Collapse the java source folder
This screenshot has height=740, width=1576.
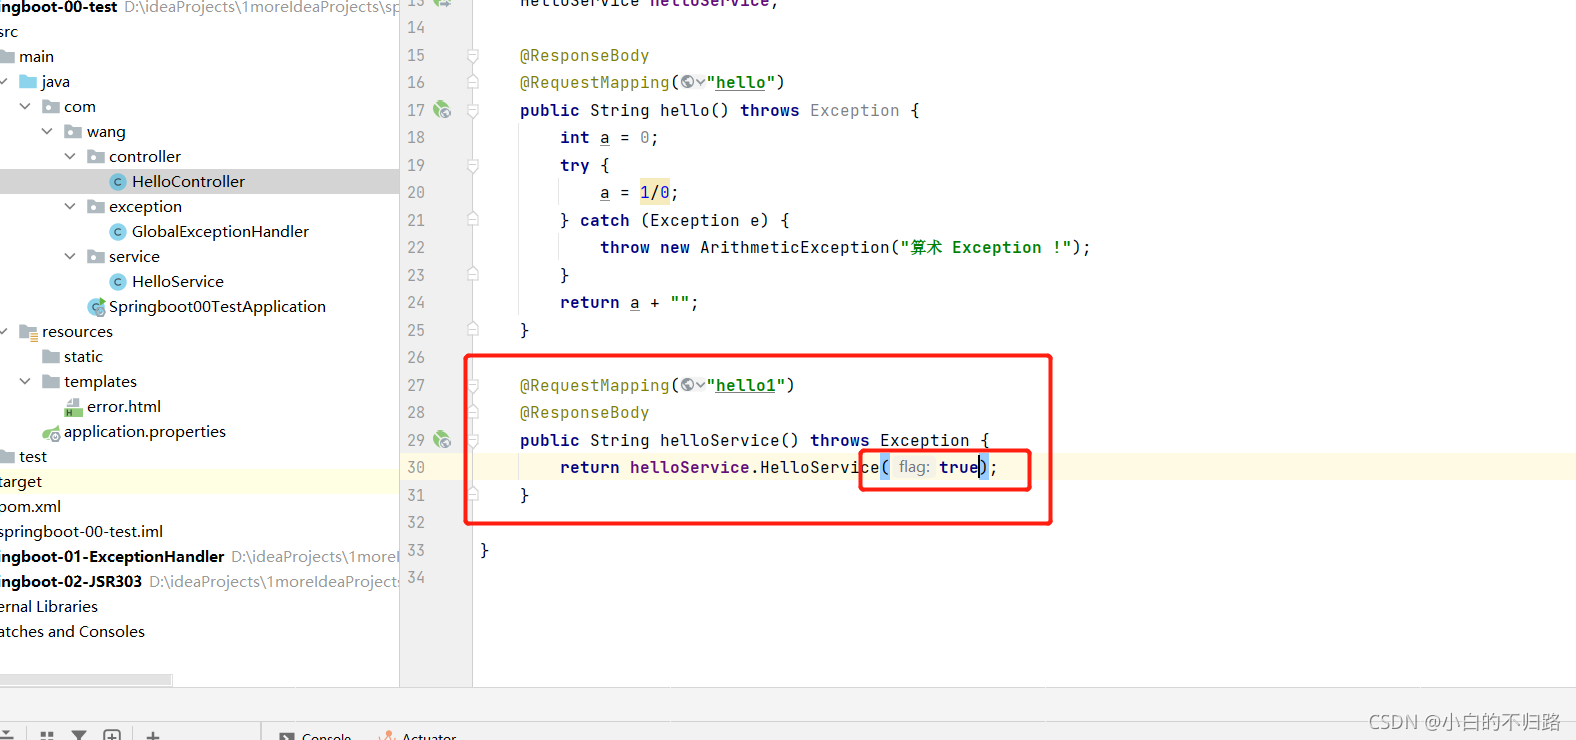[4, 81]
